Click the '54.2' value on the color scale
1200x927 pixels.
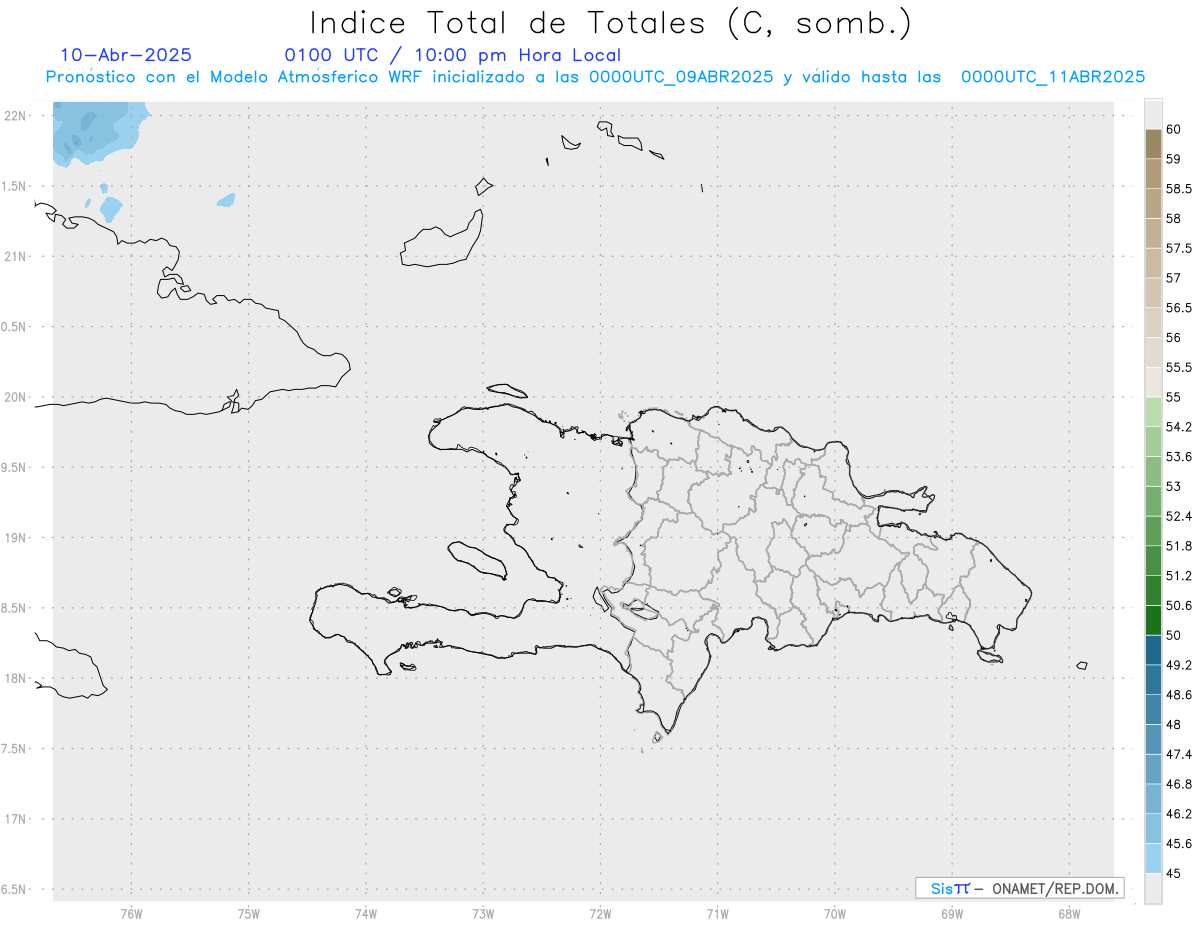coord(1178,427)
